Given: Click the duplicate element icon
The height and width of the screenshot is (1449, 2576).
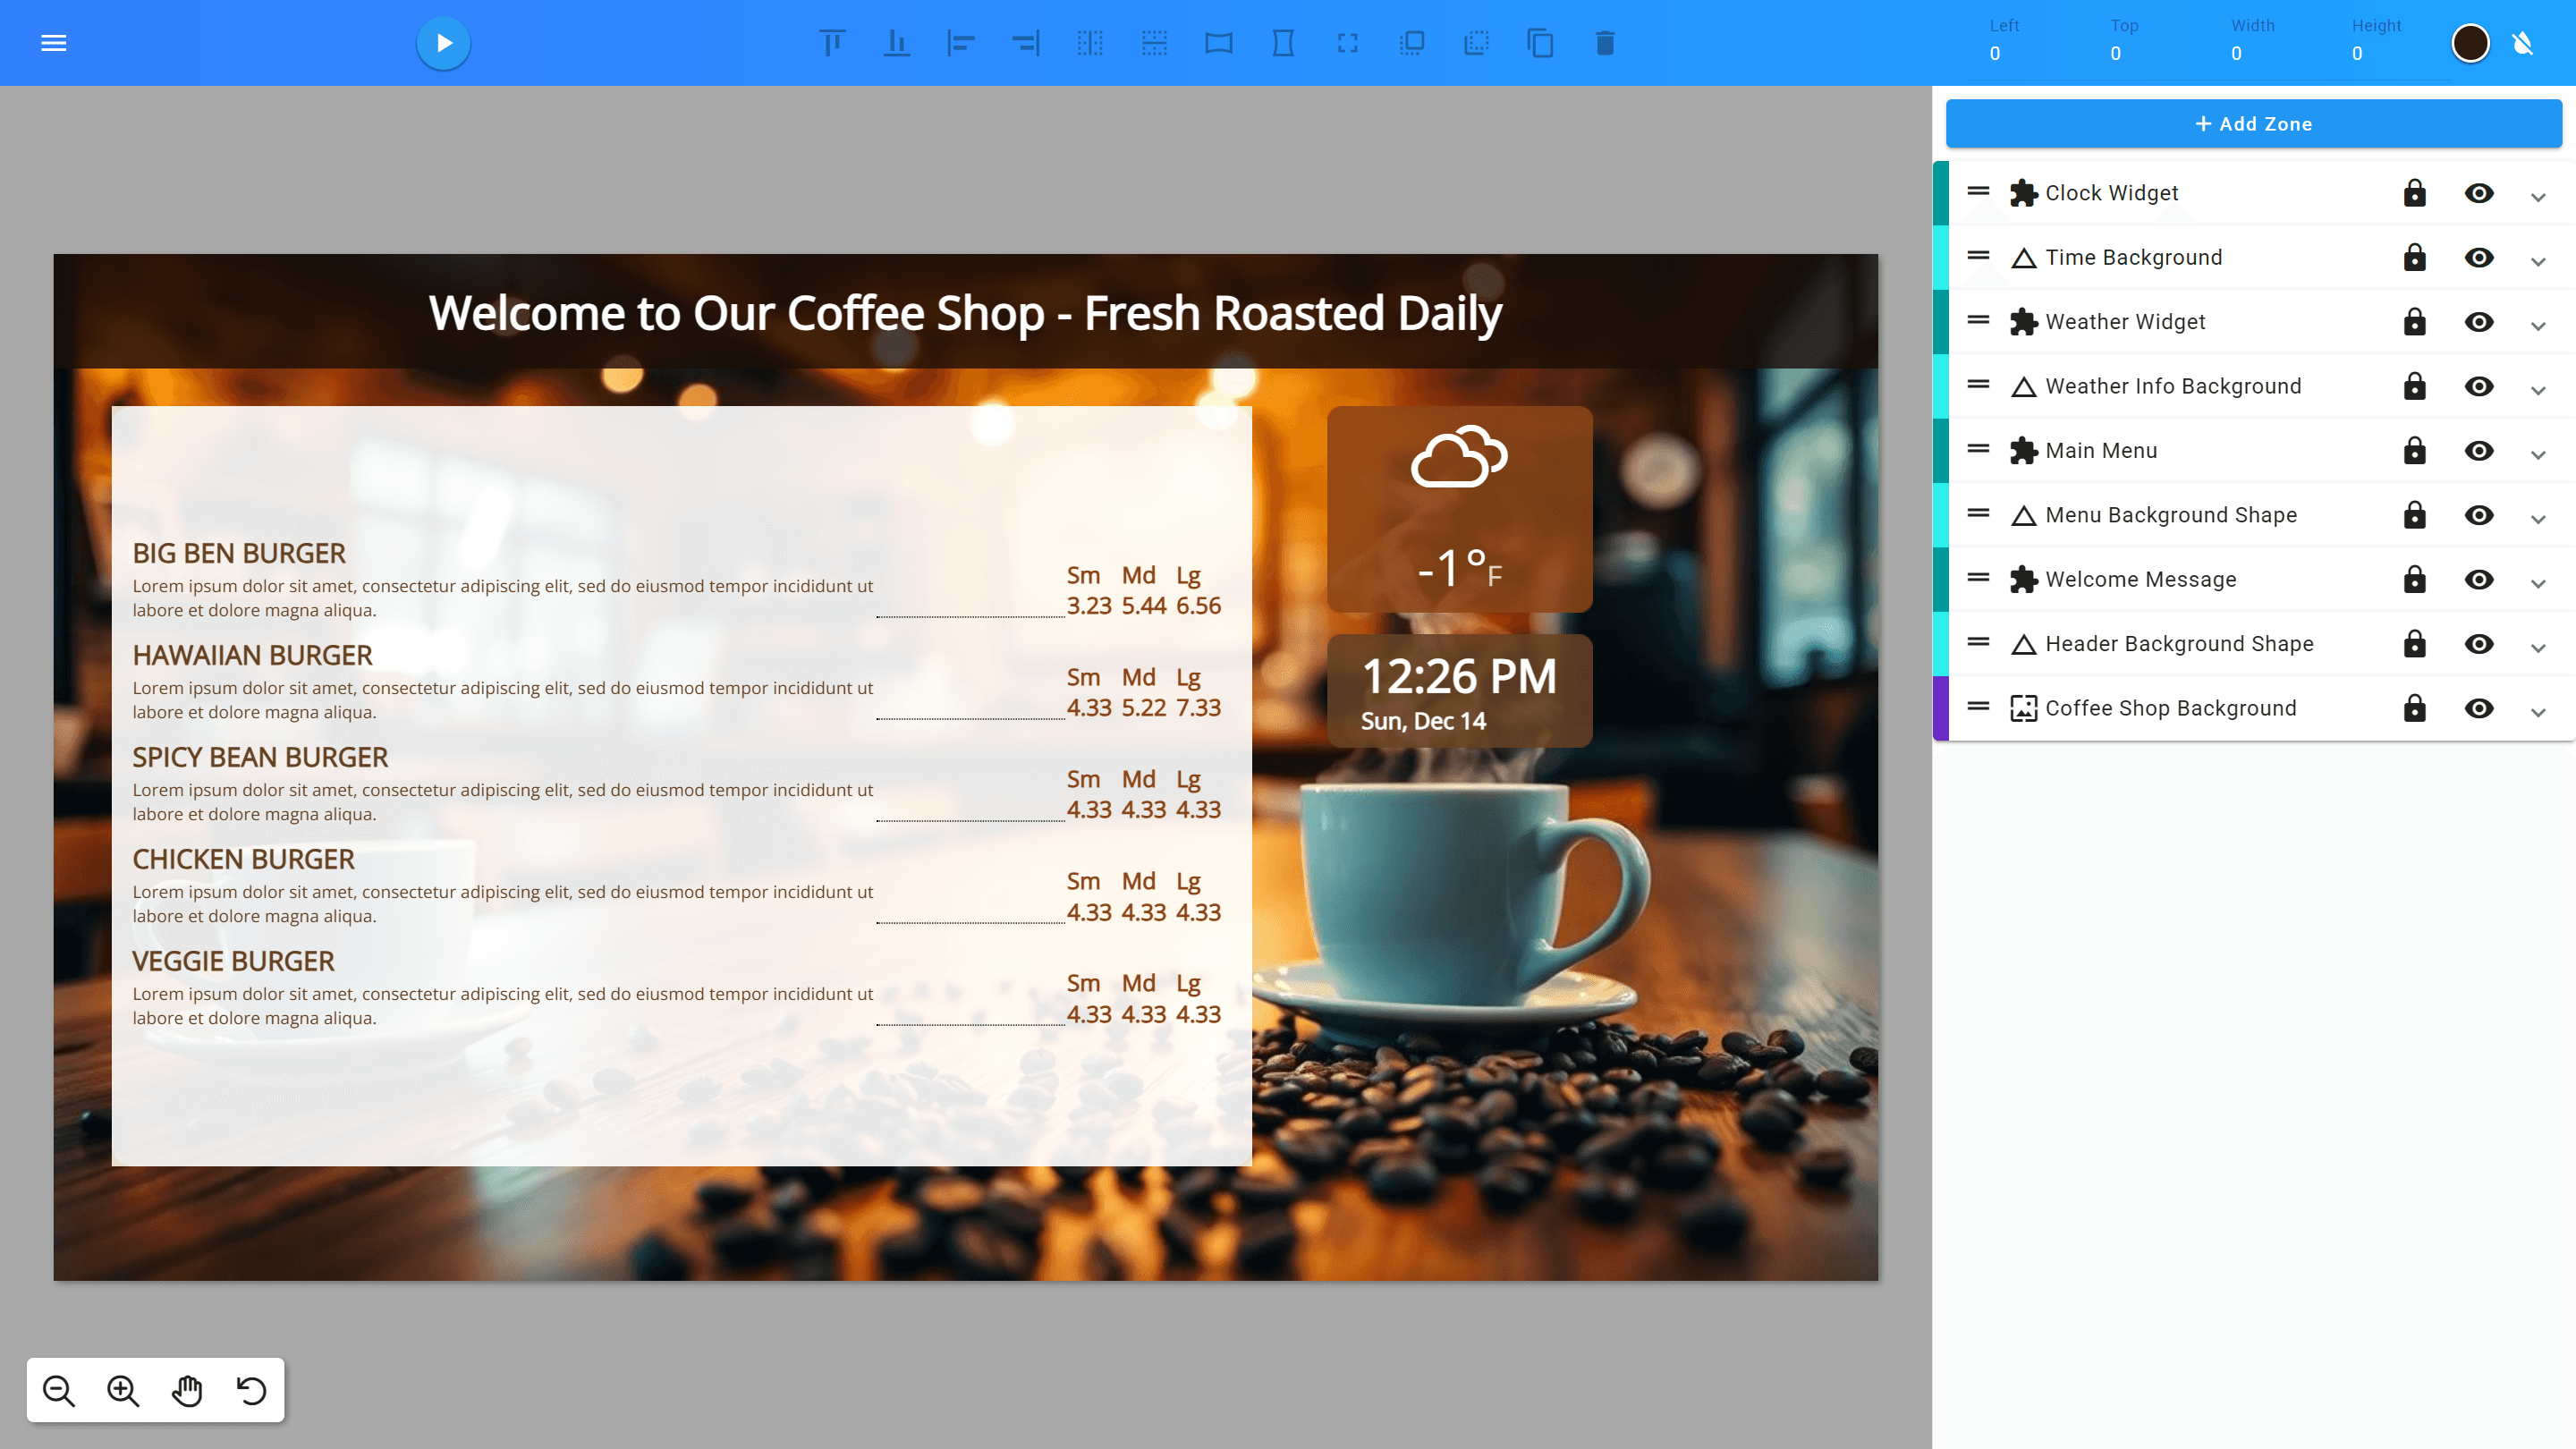Looking at the screenshot, I should pos(1539,43).
